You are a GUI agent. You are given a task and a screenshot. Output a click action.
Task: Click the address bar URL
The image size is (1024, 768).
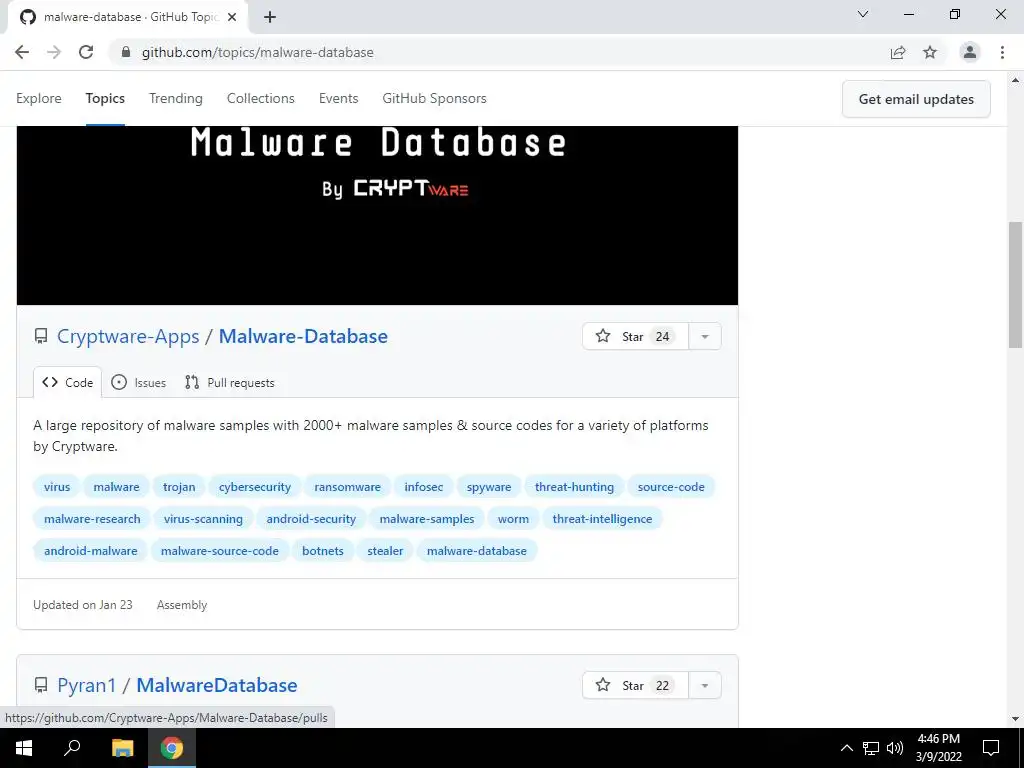tap(257, 52)
